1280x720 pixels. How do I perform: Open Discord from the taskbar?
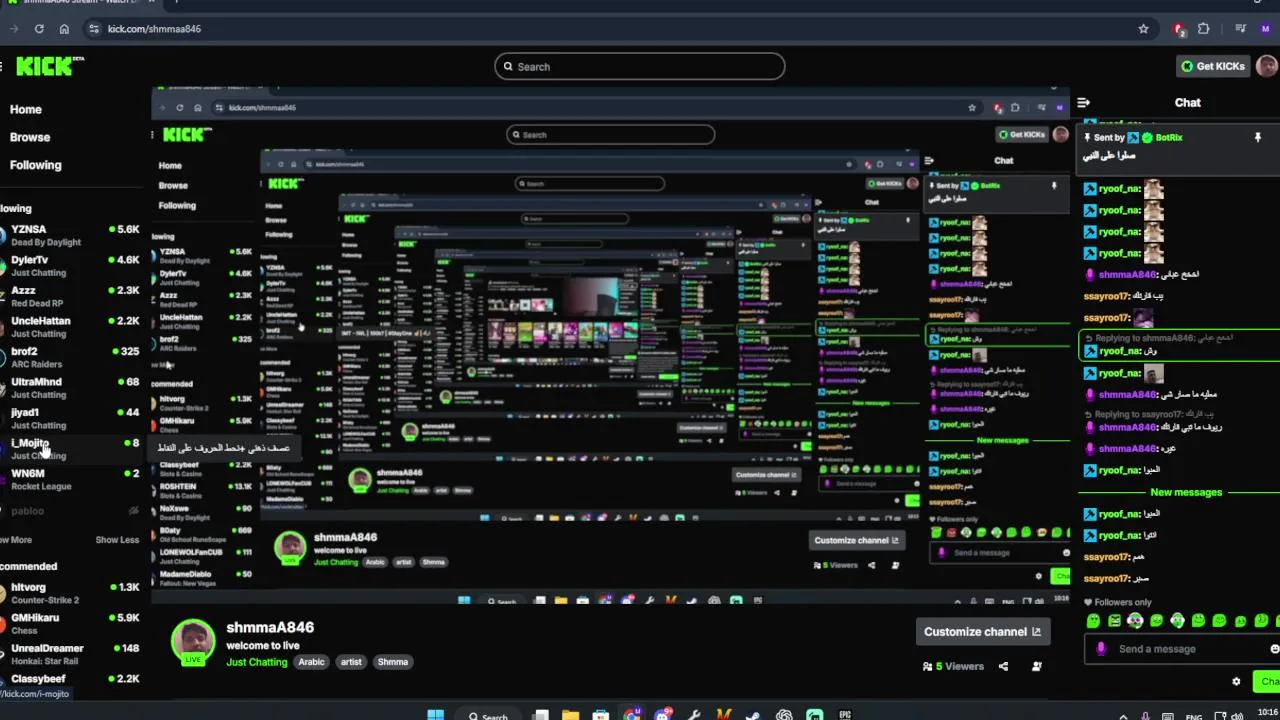[663, 715]
